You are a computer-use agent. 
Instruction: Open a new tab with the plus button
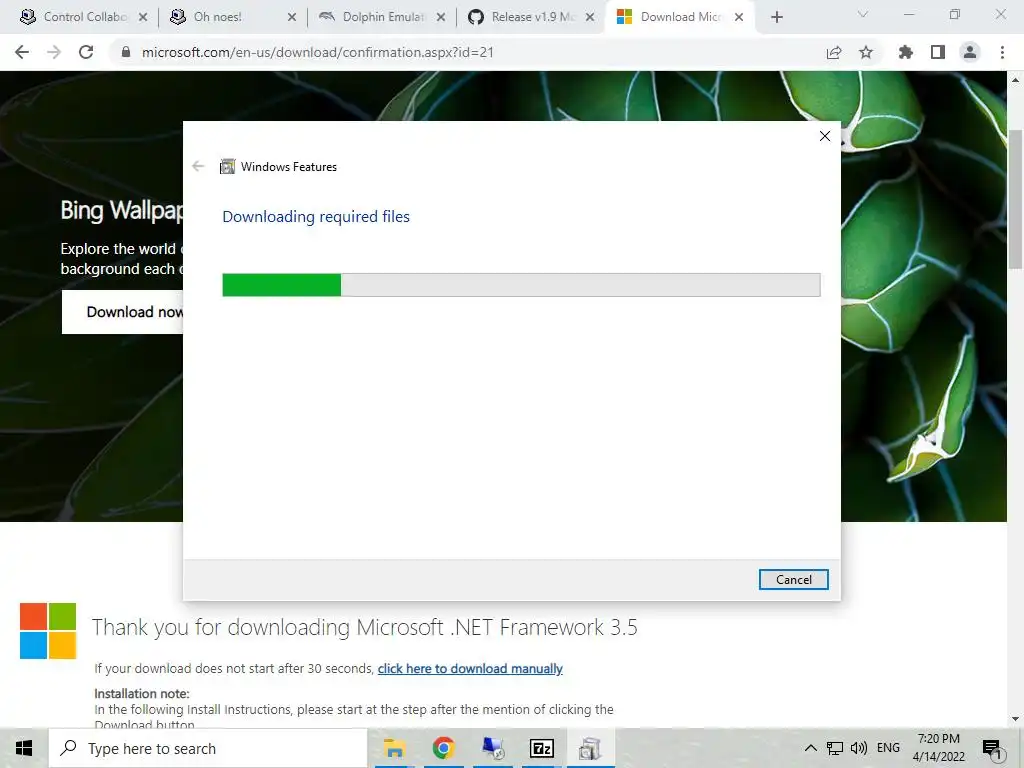776,17
